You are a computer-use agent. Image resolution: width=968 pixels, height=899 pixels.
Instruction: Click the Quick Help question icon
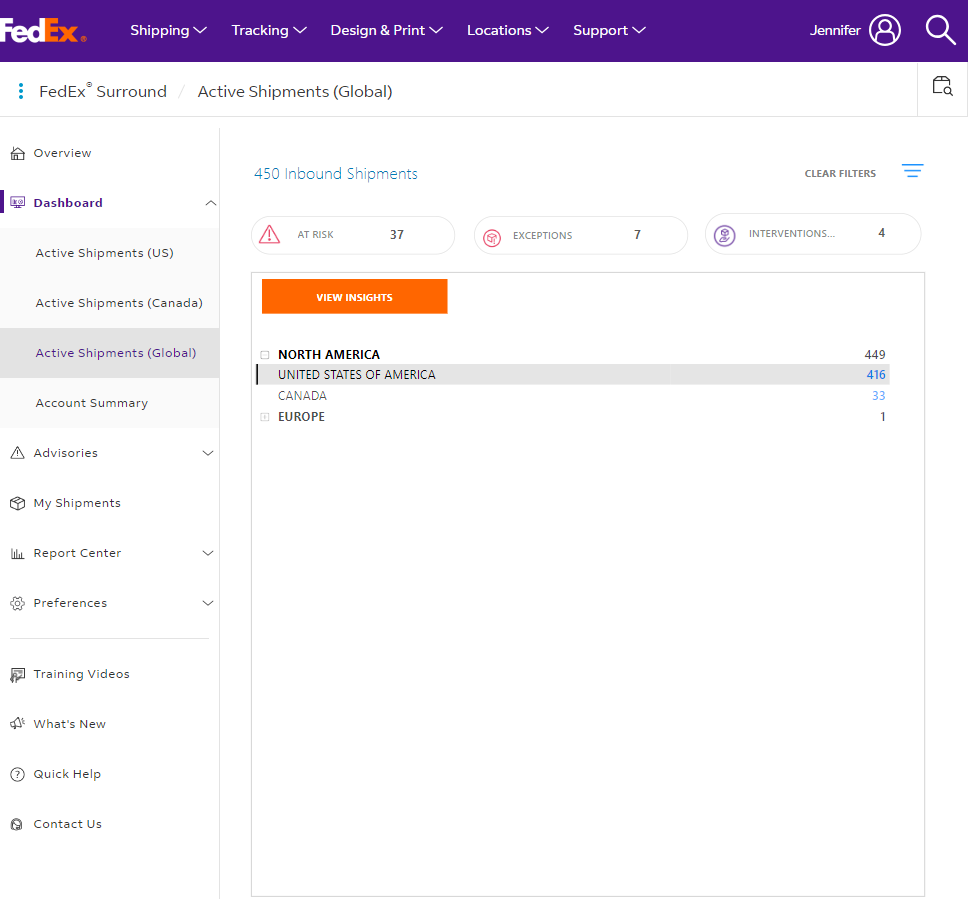(18, 774)
